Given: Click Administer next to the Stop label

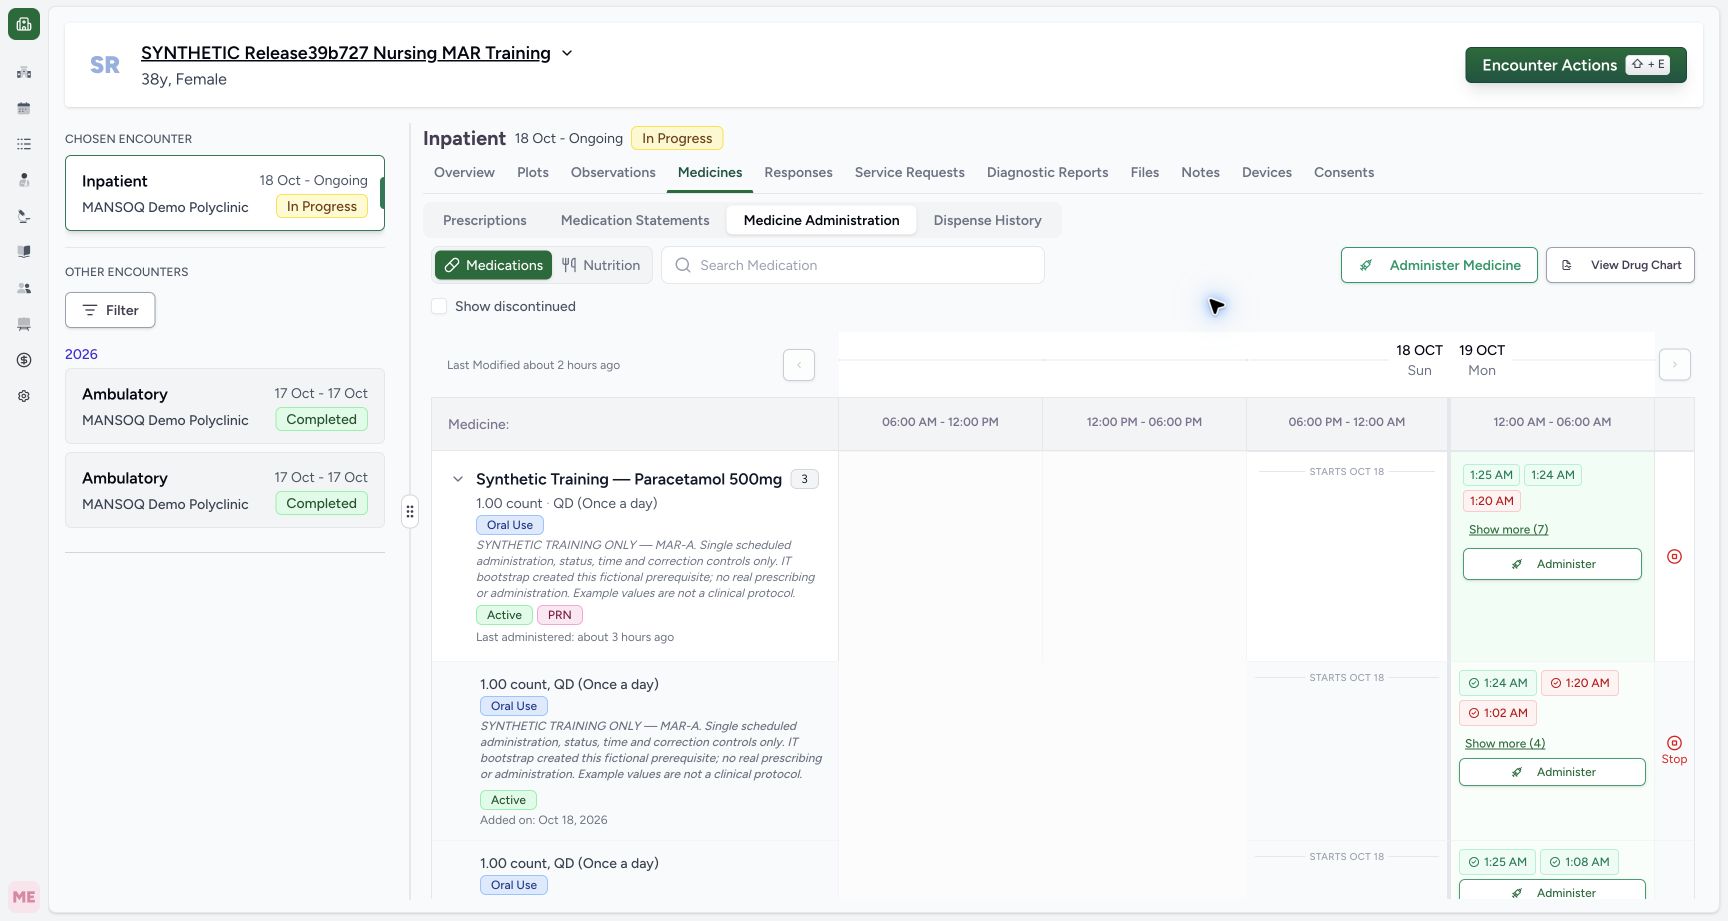Looking at the screenshot, I should pyautogui.click(x=1552, y=772).
